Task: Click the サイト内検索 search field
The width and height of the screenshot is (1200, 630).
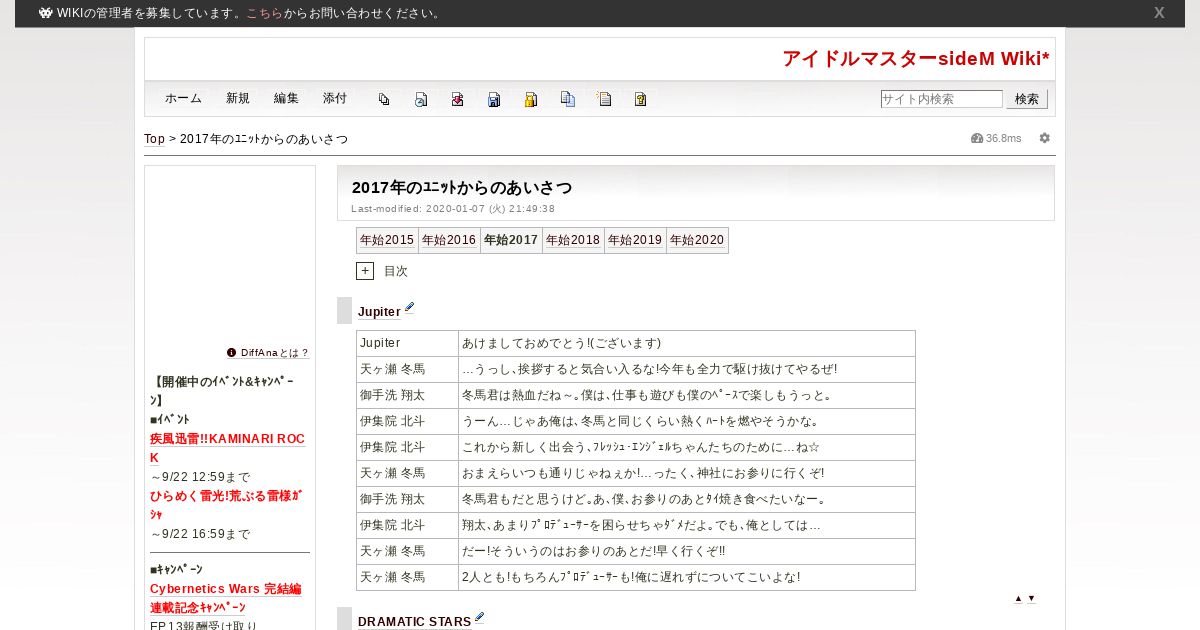Action: (x=941, y=99)
